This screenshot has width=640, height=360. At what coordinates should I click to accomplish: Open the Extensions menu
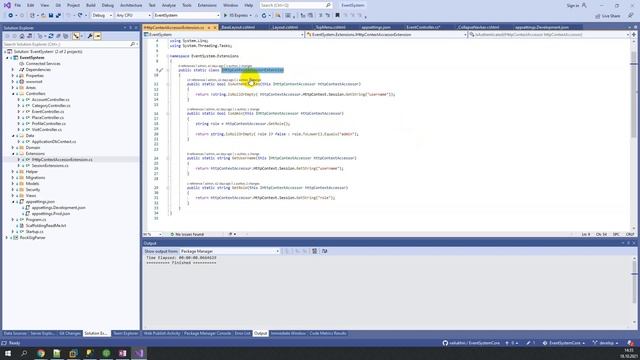pyautogui.click(x=207, y=5)
